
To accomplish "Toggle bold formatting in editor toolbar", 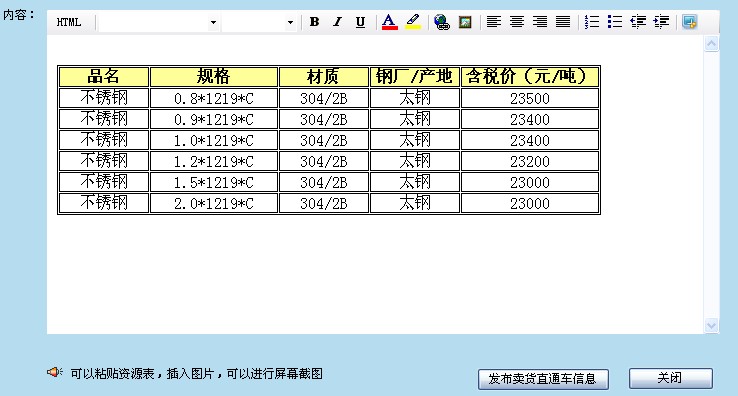I will point(314,22).
